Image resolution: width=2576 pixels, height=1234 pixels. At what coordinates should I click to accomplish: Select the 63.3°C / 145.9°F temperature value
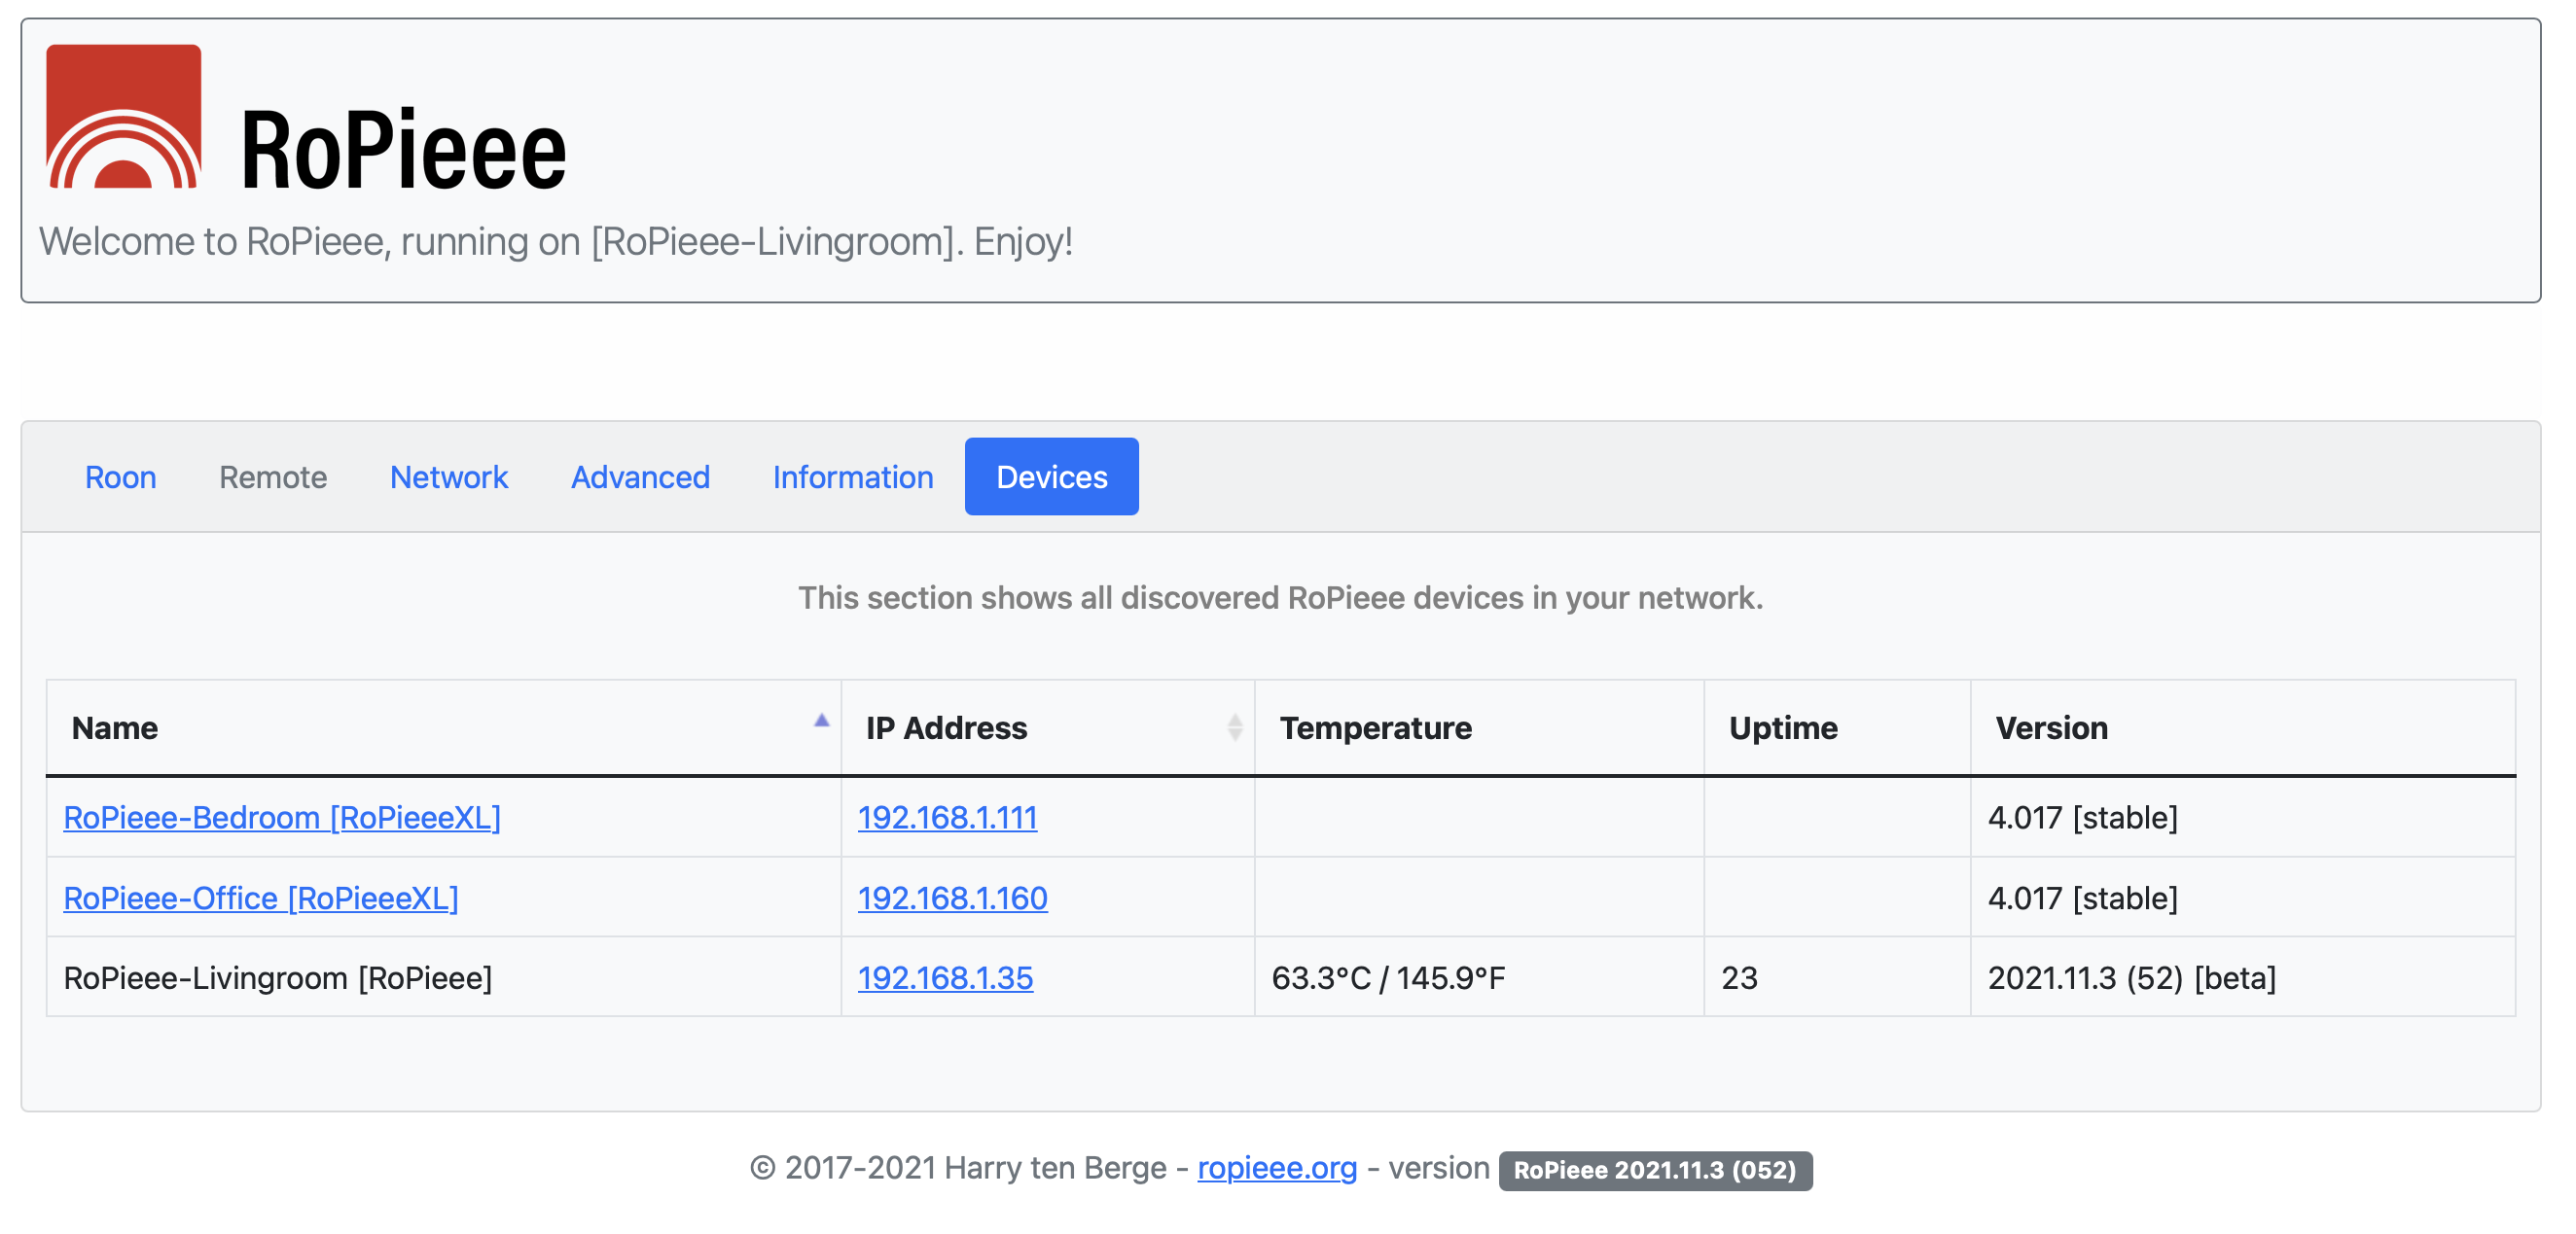1388,978
